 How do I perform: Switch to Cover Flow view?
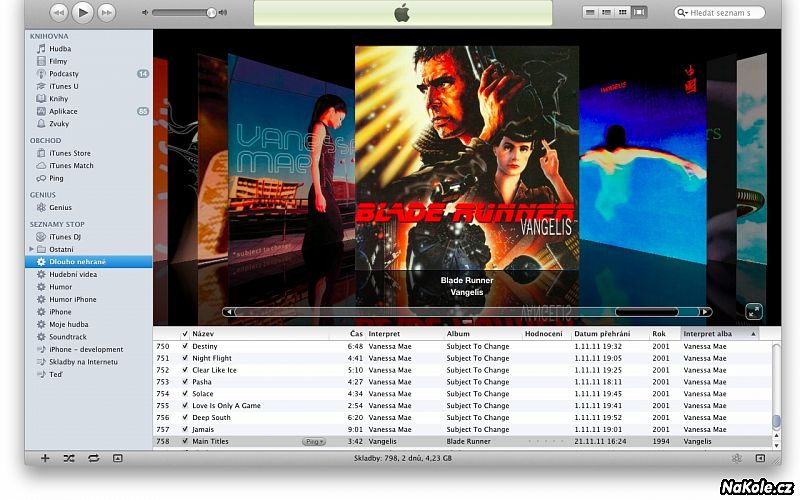(639, 12)
